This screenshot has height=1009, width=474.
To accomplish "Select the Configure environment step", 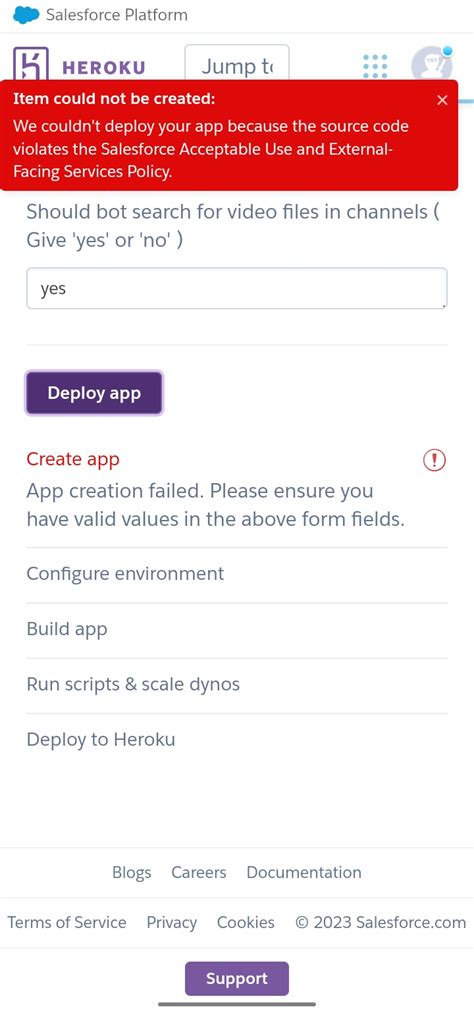I will coord(125,573).
